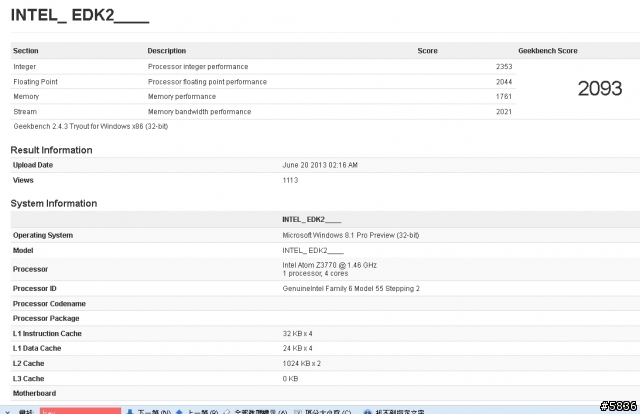Click the Views label
Image resolution: width=640 pixels, height=414 pixels.
(23, 180)
